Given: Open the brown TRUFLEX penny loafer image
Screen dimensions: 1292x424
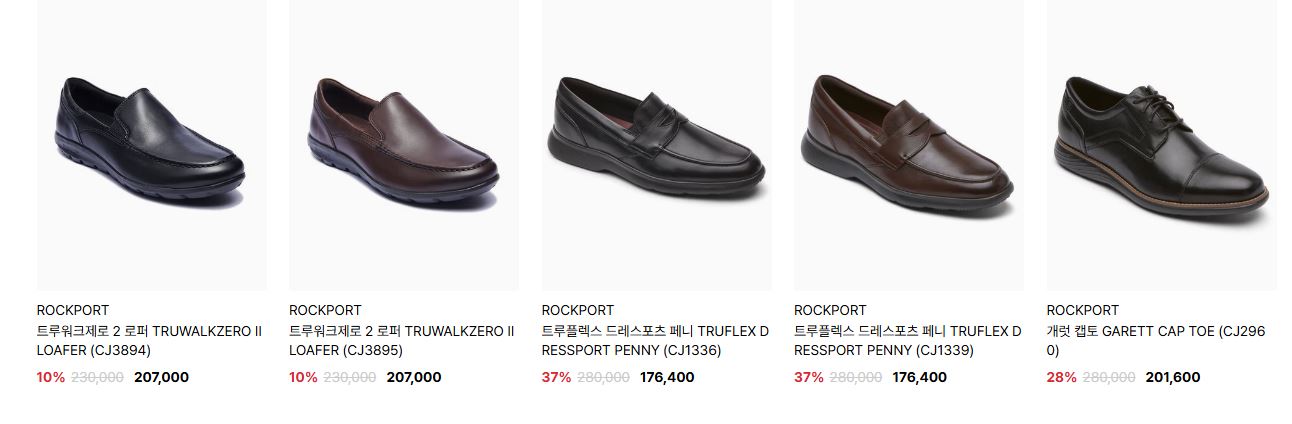Looking at the screenshot, I should [909, 145].
